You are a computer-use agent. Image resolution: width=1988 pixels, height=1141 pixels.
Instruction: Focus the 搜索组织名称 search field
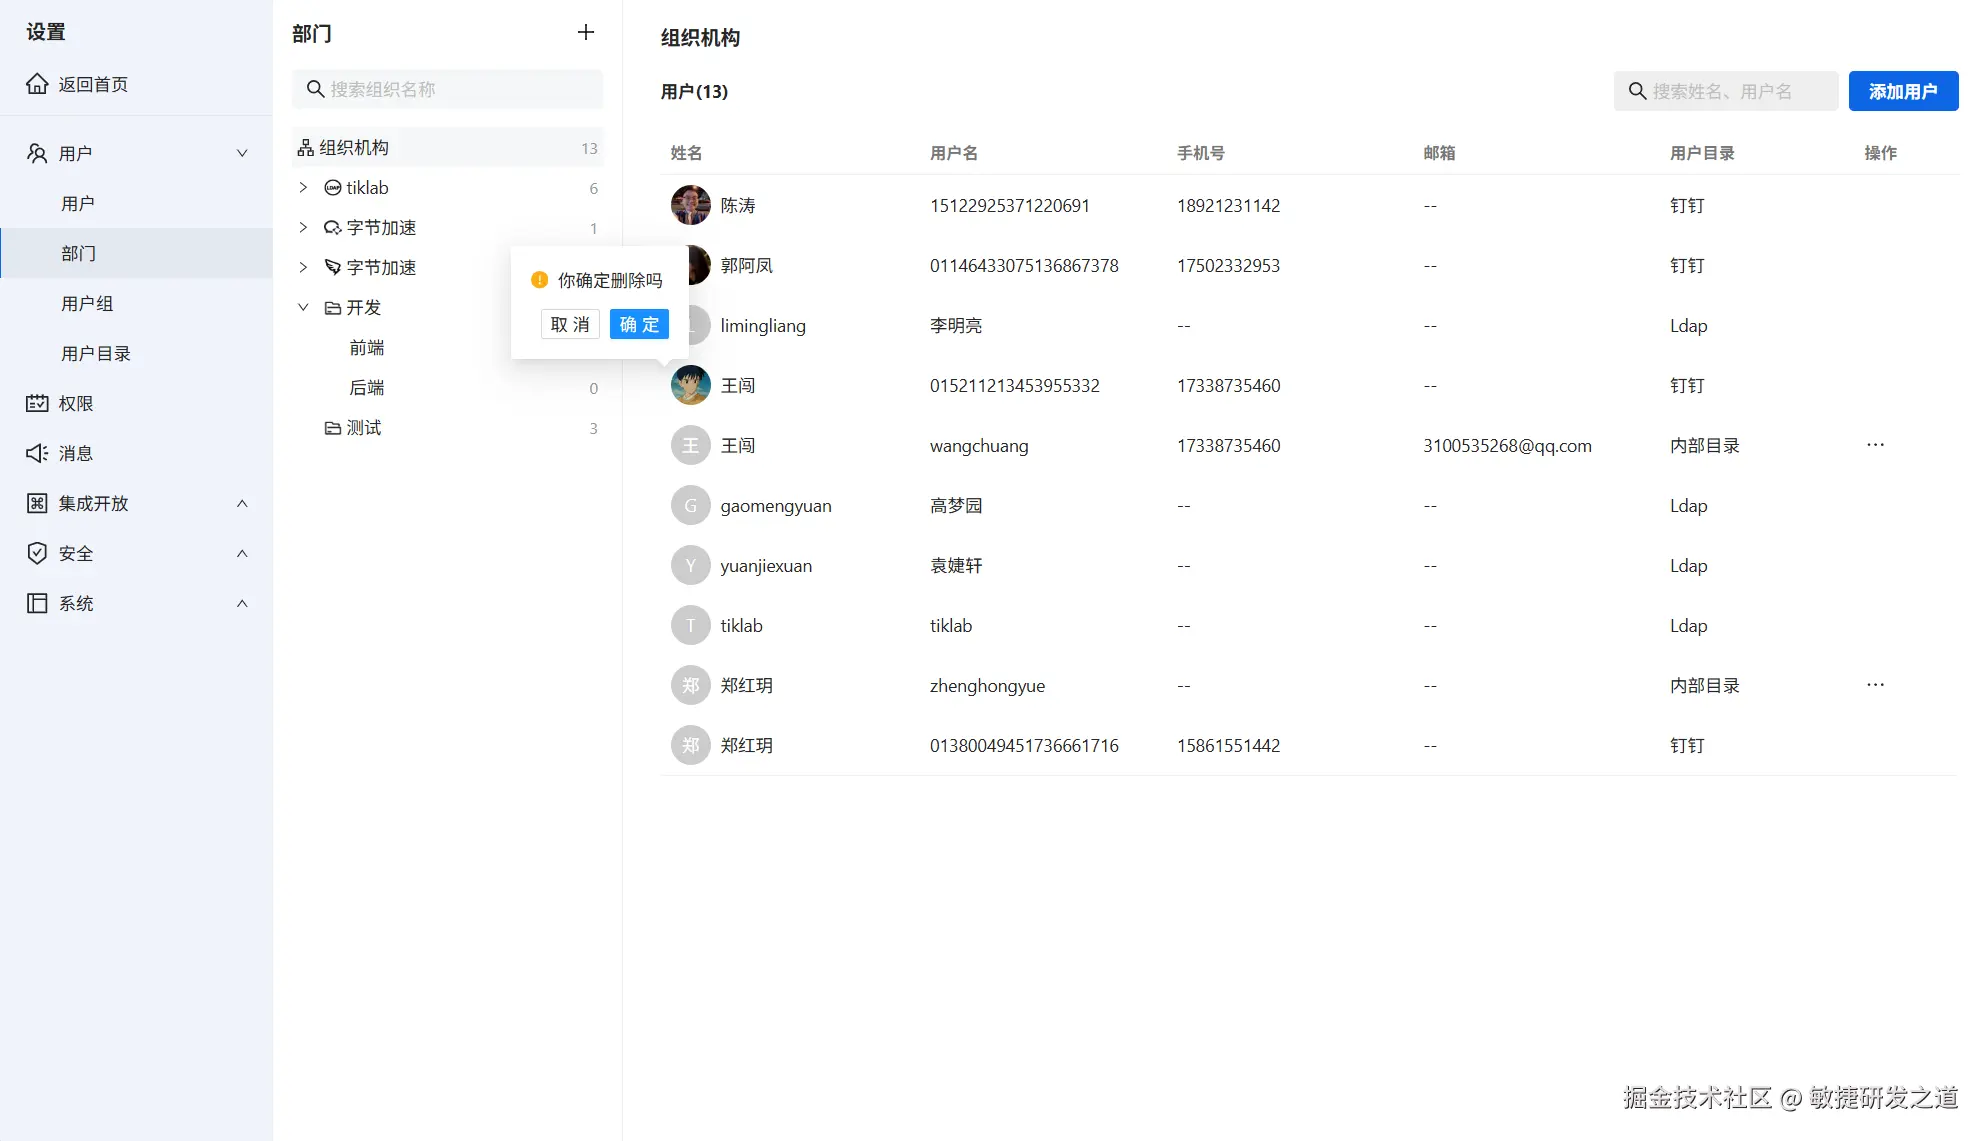coord(460,89)
